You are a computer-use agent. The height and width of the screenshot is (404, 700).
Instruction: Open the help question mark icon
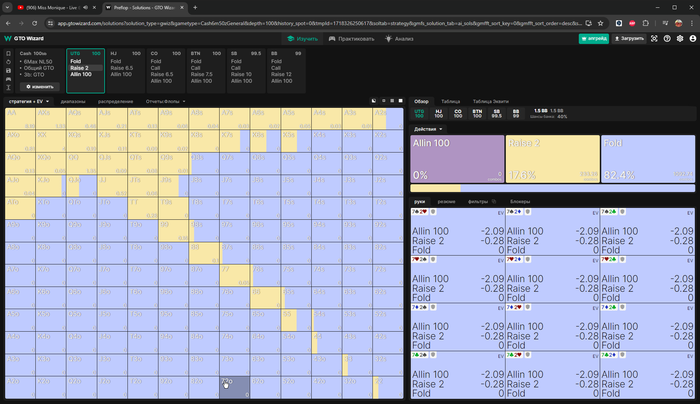[667, 39]
